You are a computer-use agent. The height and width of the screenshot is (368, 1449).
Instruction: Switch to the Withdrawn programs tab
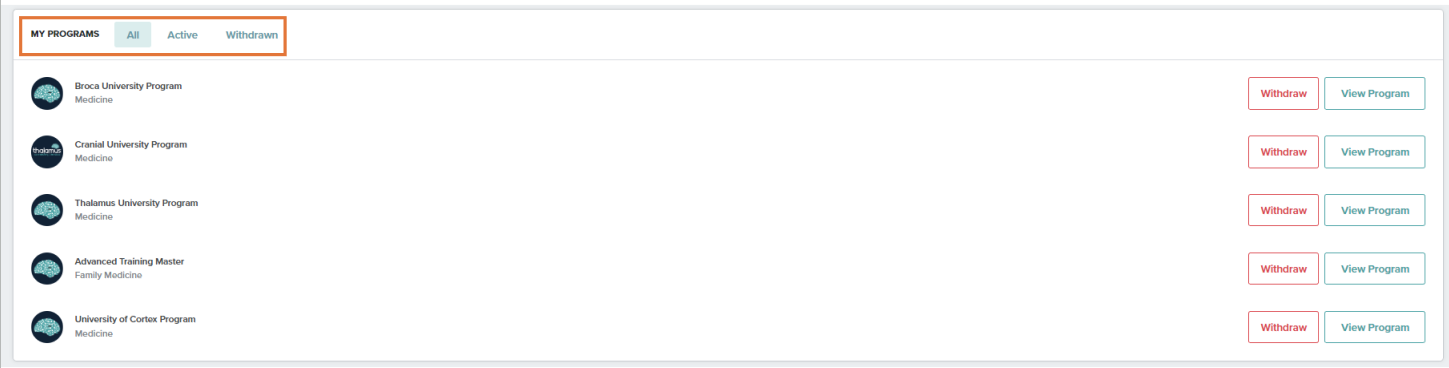click(x=251, y=35)
